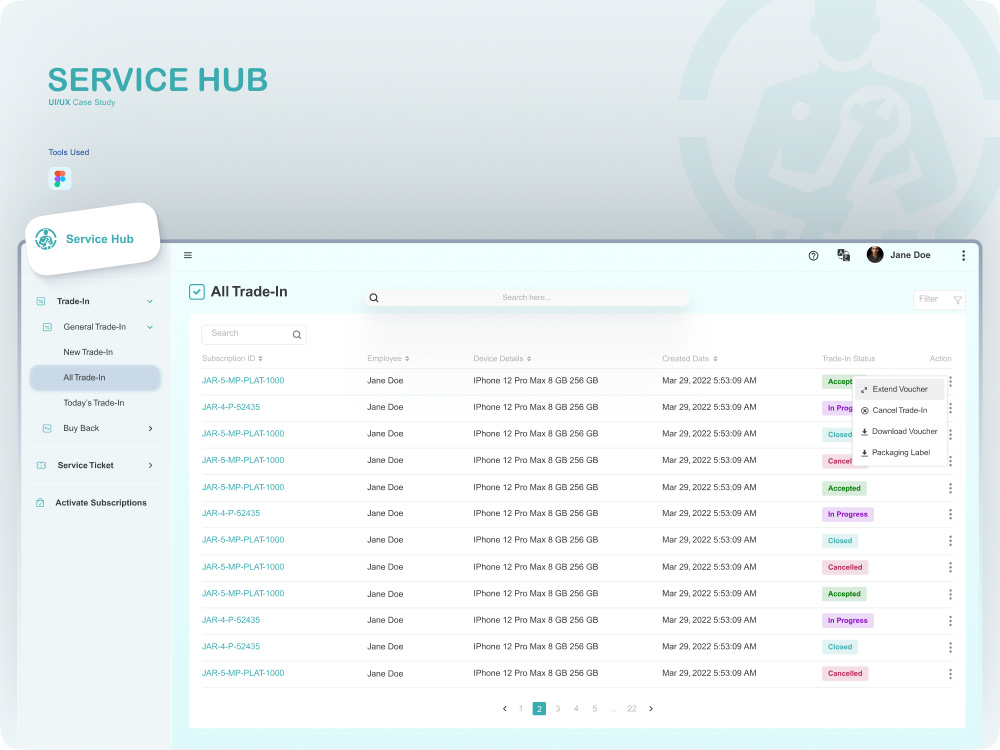Click the Cancelled badge in eighth row
Image resolution: width=1000 pixels, height=750 pixels.
click(x=845, y=567)
